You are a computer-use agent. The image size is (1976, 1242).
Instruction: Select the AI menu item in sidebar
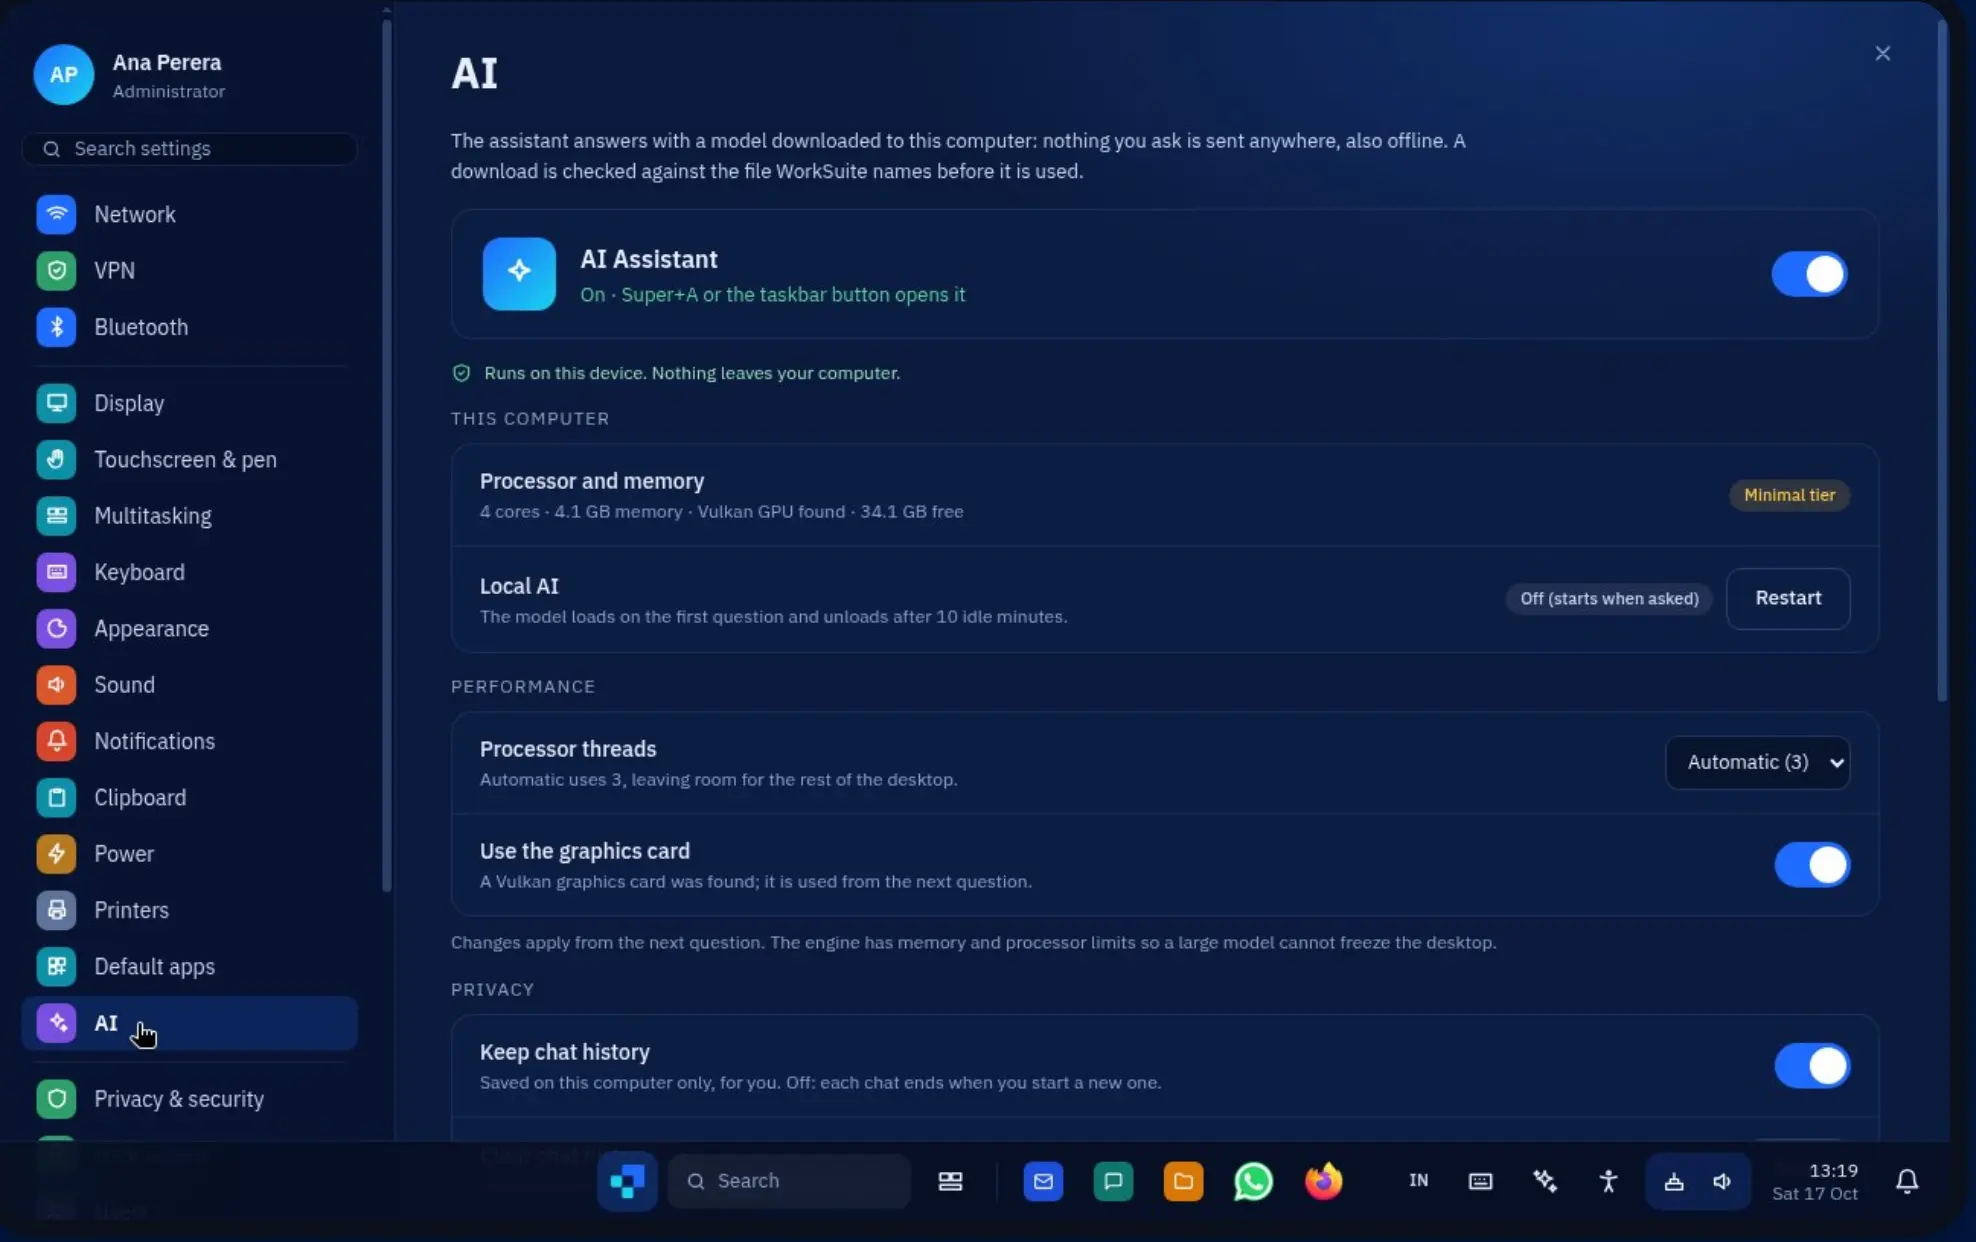point(190,1023)
